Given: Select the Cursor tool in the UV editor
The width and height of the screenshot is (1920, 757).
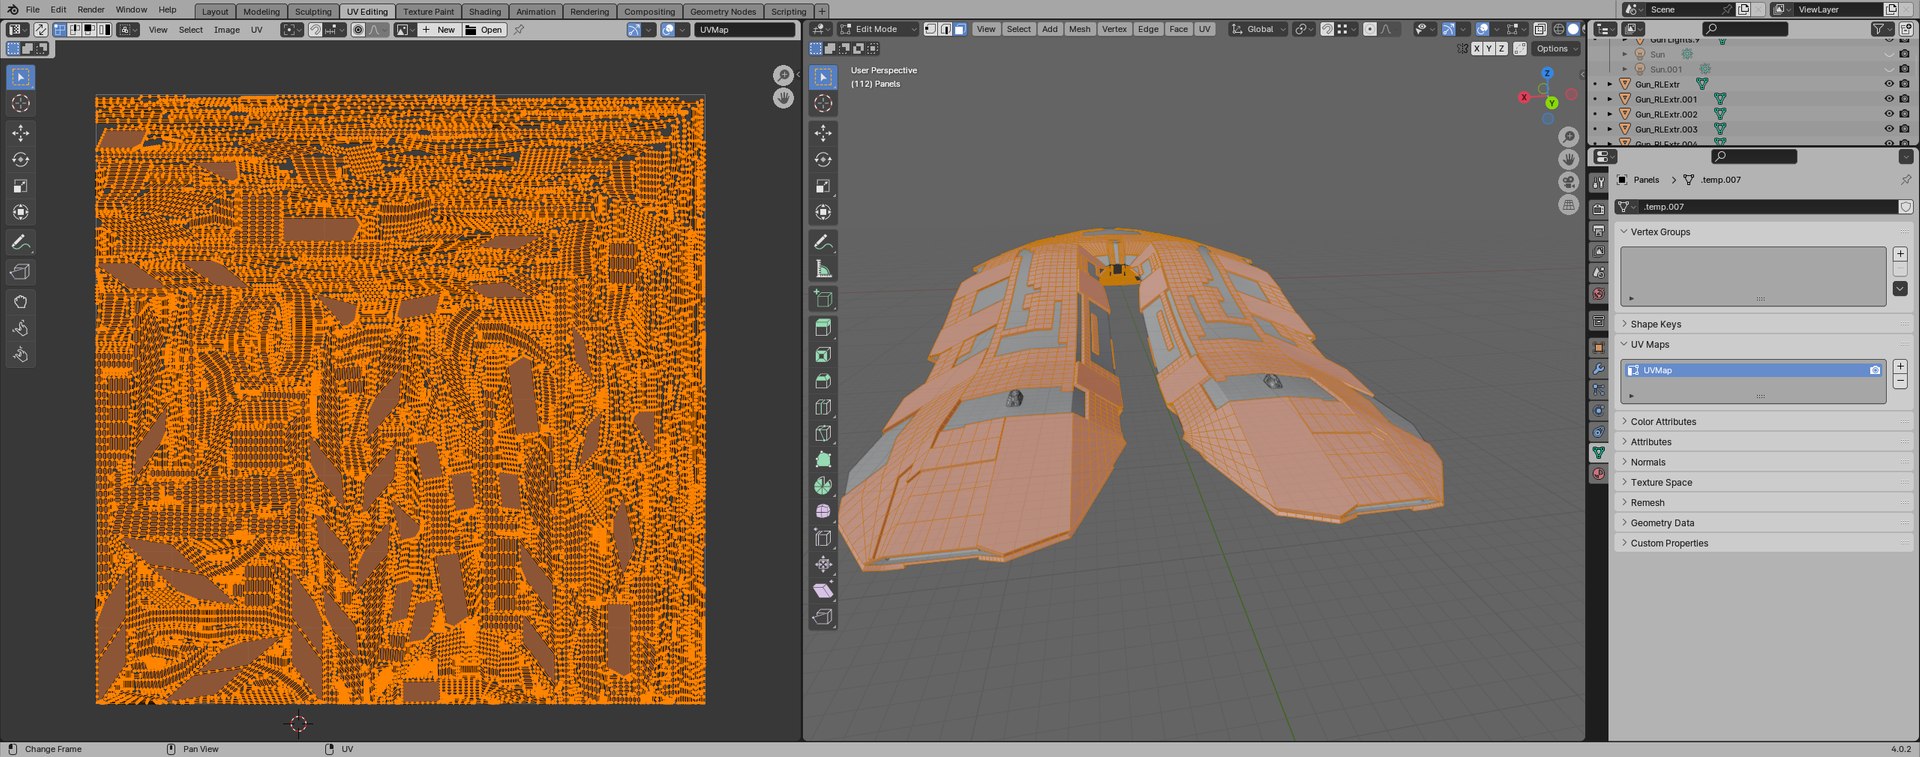Looking at the screenshot, I should point(20,104).
